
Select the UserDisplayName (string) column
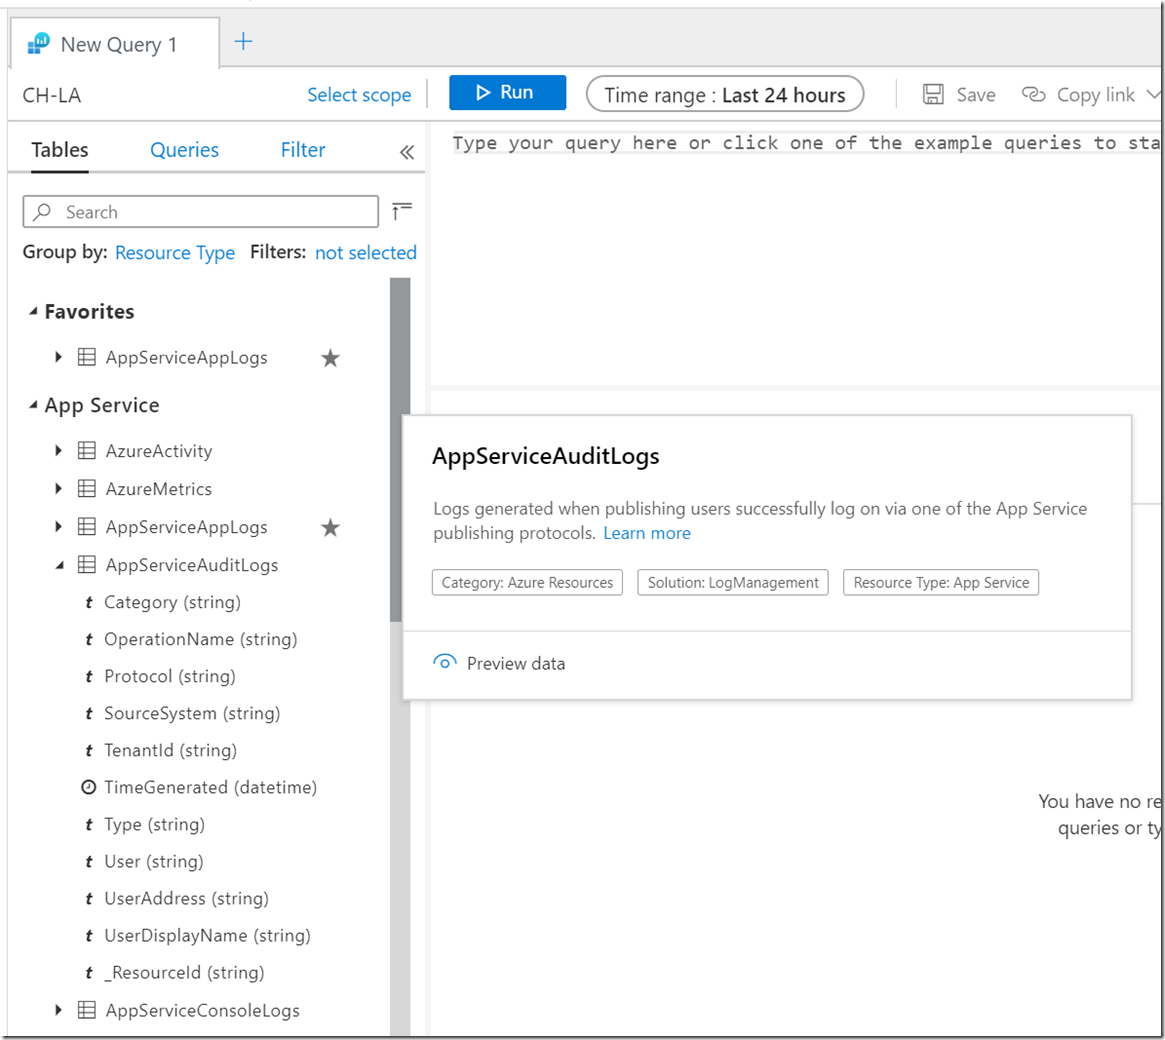[207, 936]
